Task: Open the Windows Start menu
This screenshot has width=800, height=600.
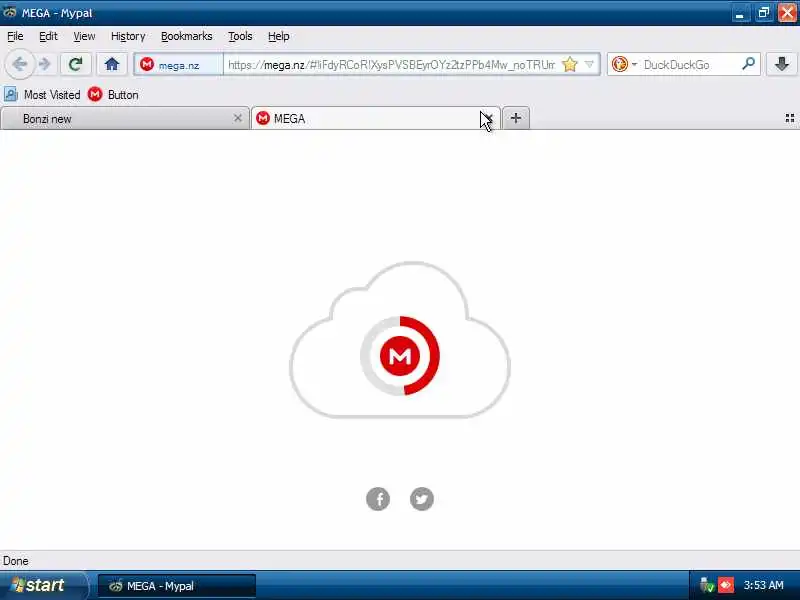Action: [43, 585]
